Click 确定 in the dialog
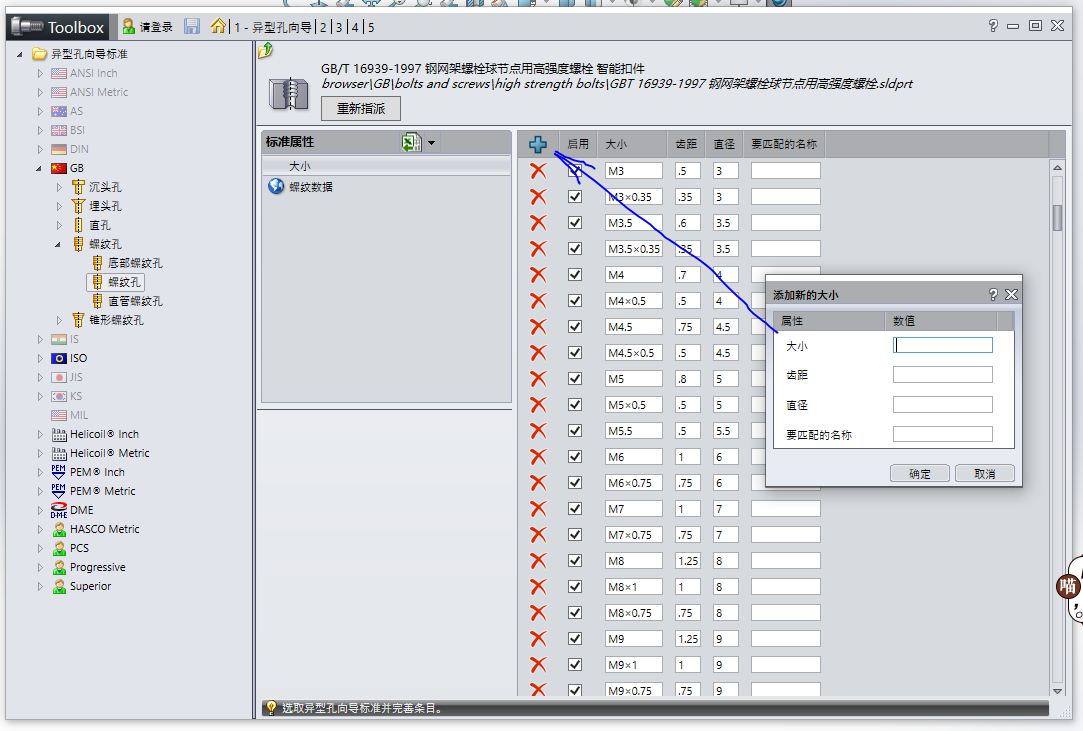The image size is (1083, 731). [919, 473]
